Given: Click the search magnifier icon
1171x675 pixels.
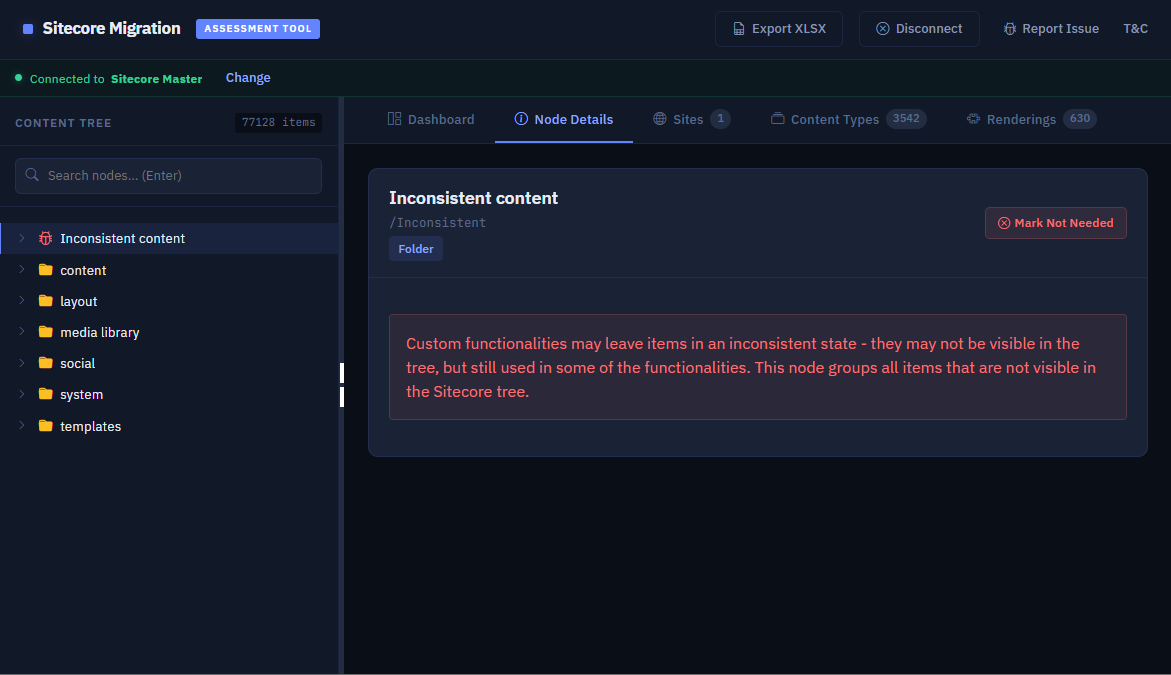Looking at the screenshot, I should tap(33, 175).
